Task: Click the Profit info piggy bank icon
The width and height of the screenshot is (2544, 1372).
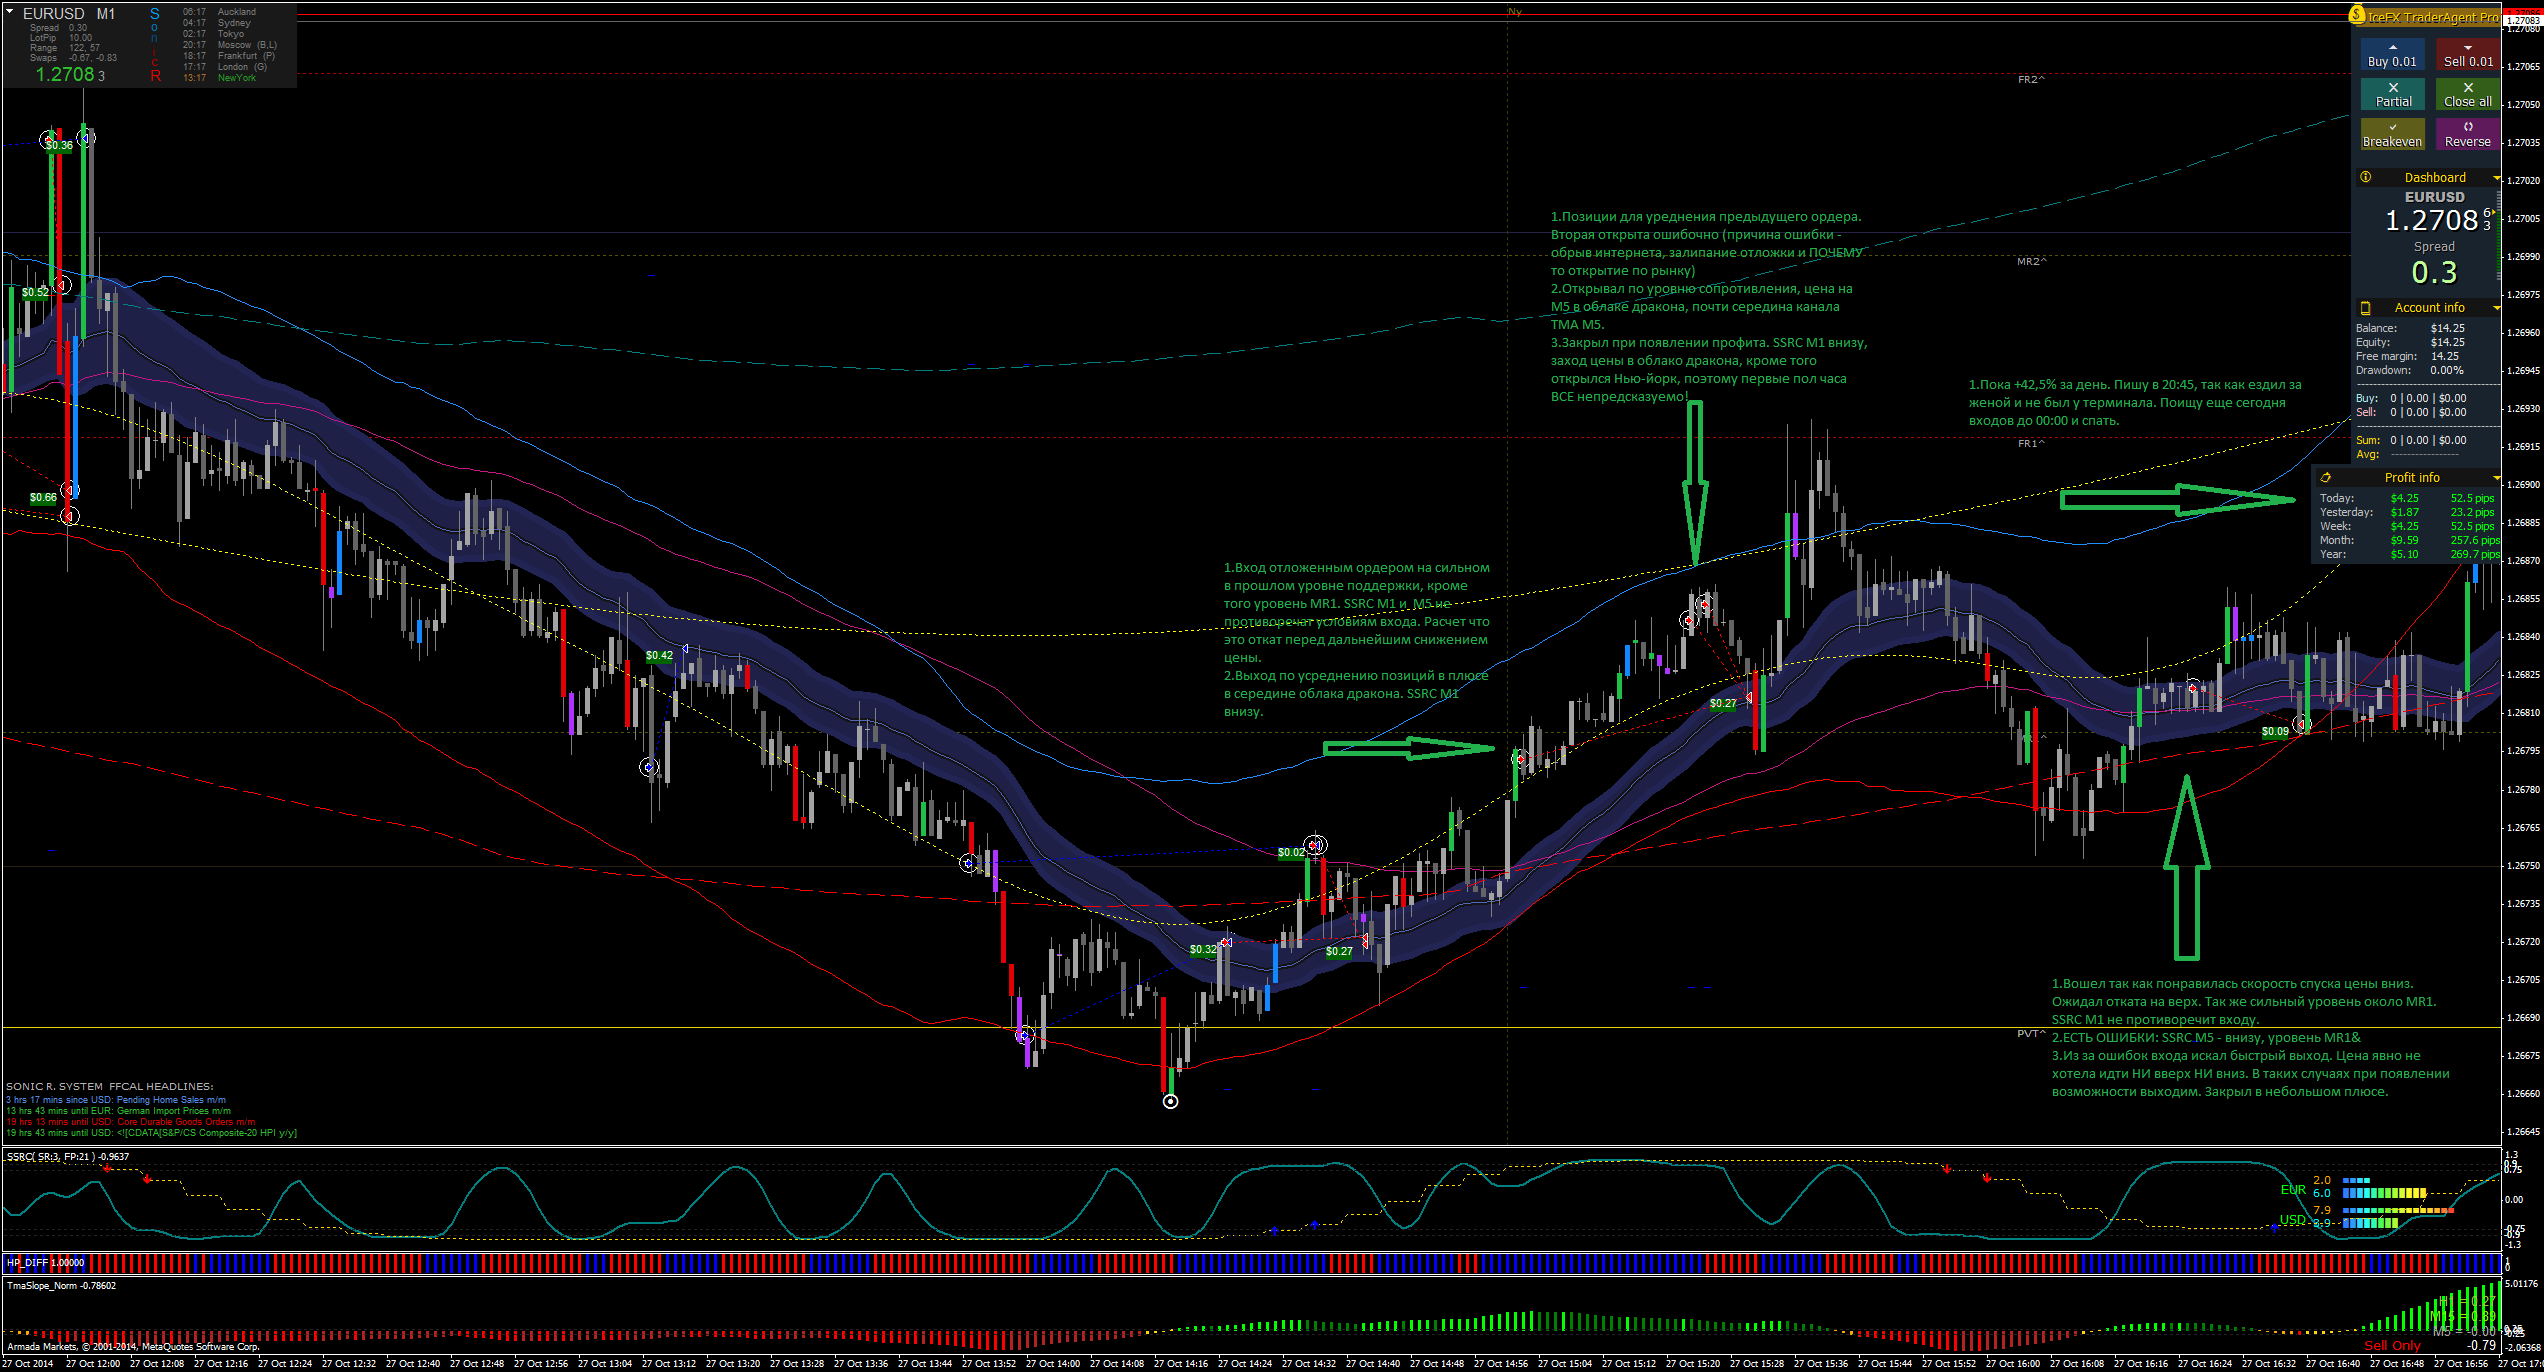Action: 2326,478
